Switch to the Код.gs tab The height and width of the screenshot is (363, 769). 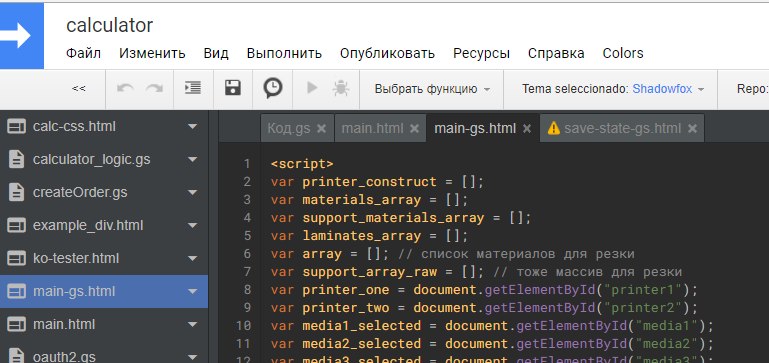click(x=289, y=129)
